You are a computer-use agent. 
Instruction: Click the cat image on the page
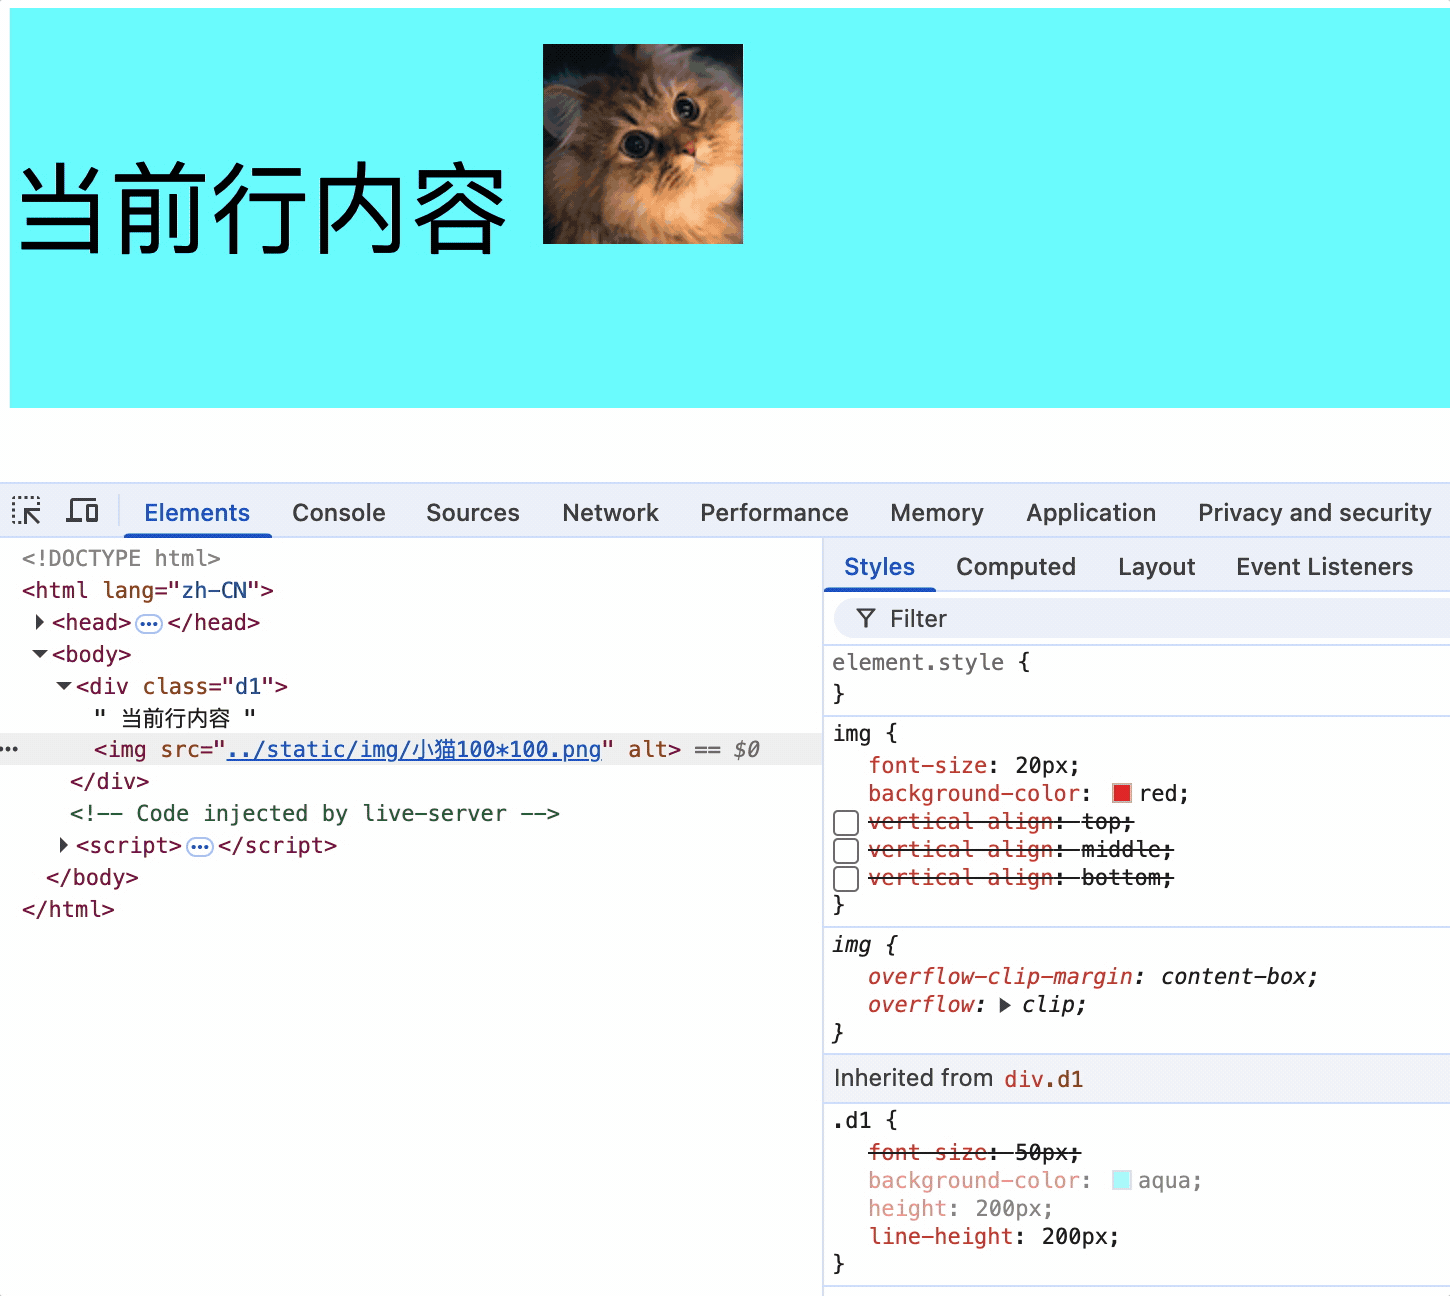tap(643, 144)
